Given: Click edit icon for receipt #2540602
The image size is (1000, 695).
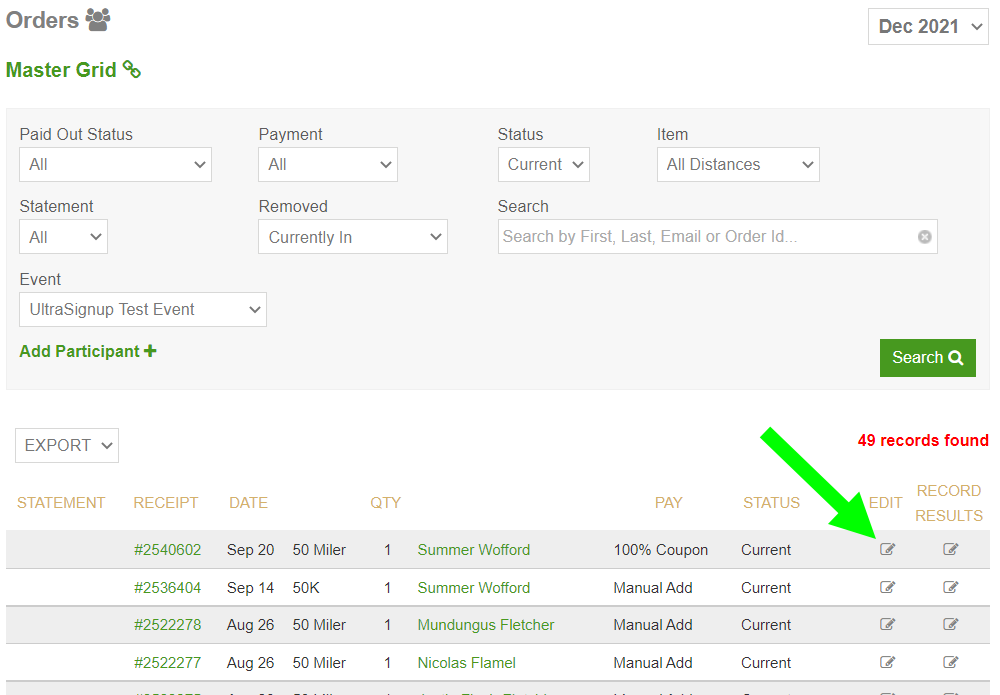Looking at the screenshot, I should [x=887, y=549].
